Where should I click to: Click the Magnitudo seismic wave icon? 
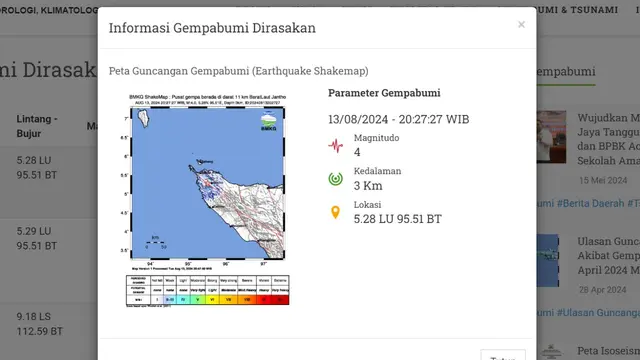pos(336,145)
